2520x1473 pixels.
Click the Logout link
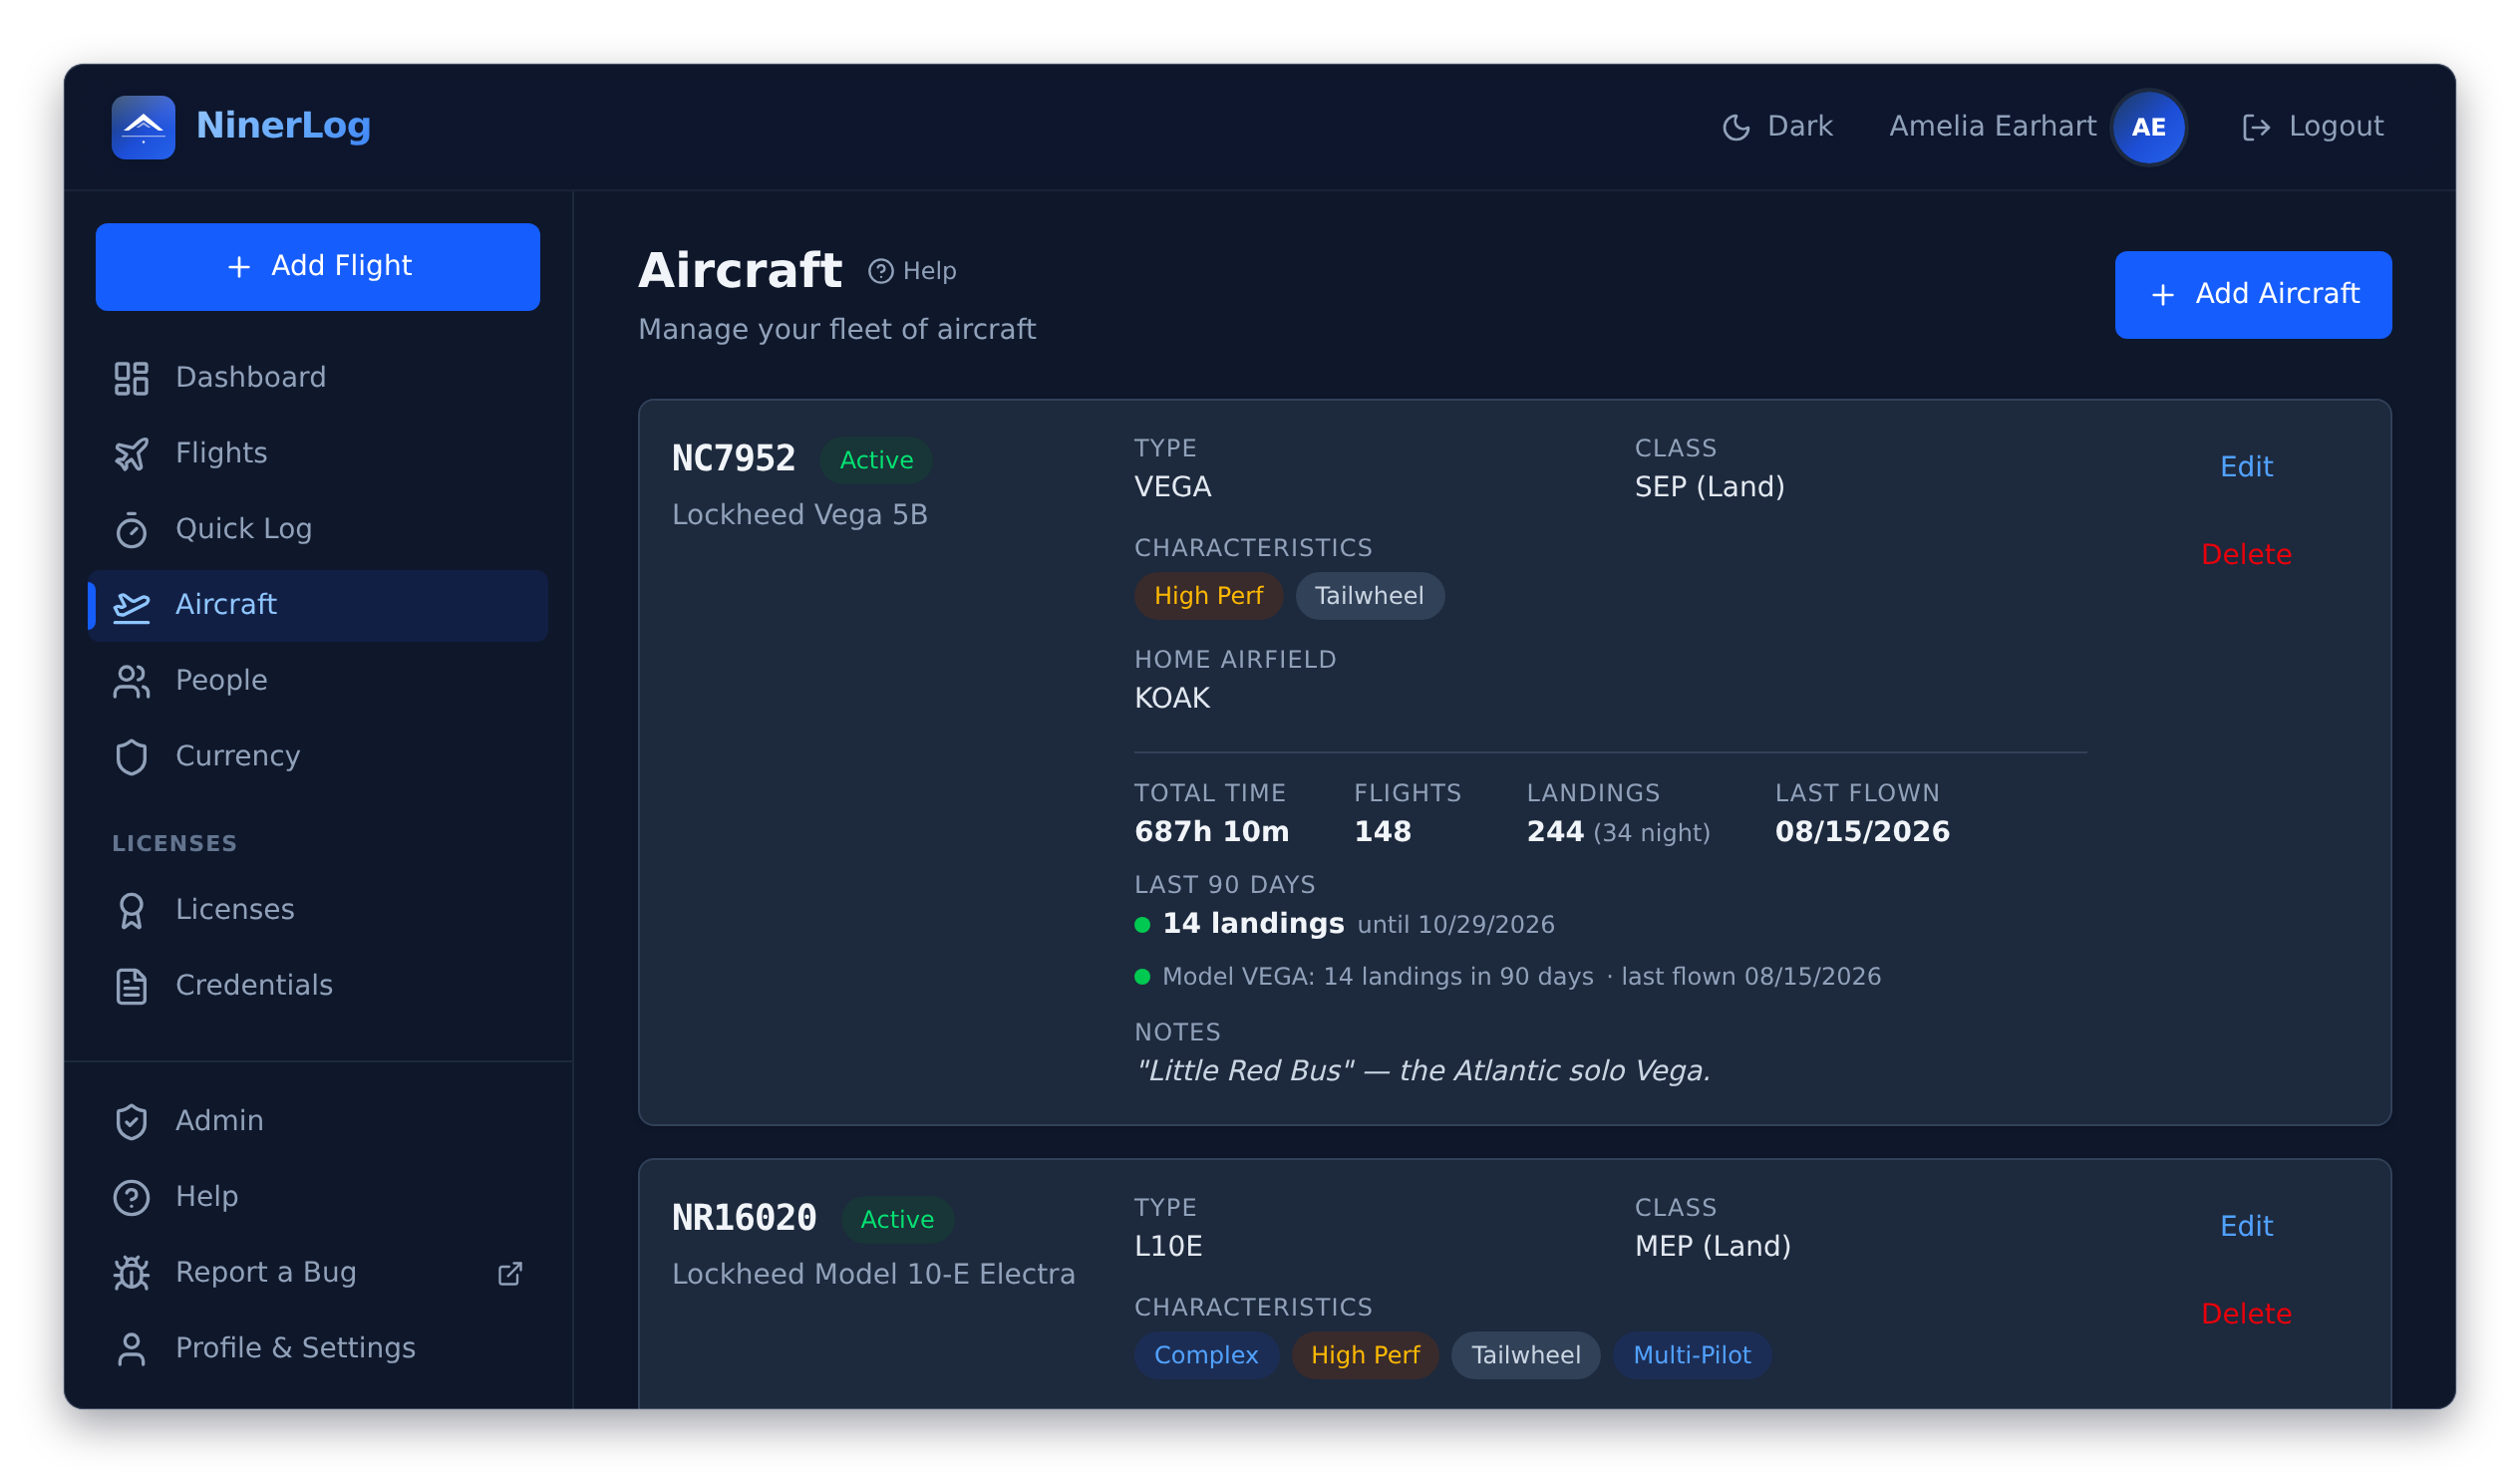click(2312, 127)
